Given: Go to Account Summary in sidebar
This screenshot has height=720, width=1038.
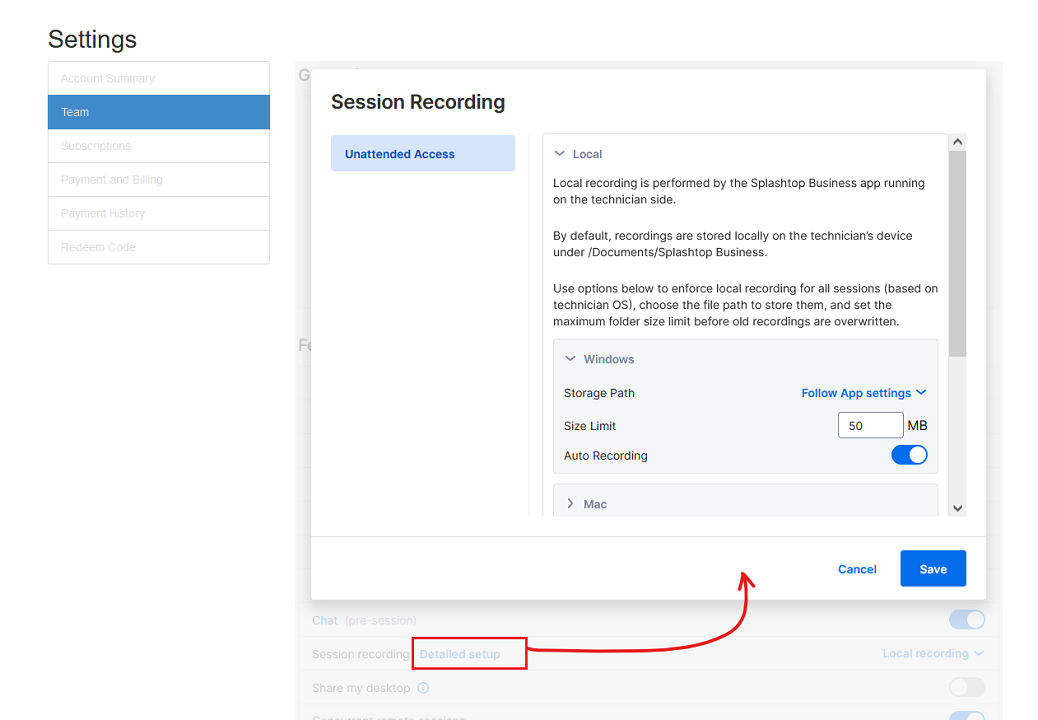Looking at the screenshot, I should pos(159,78).
